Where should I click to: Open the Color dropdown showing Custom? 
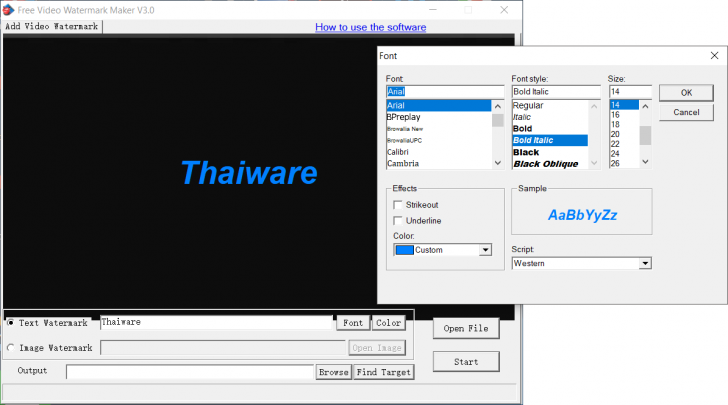[x=485, y=250]
